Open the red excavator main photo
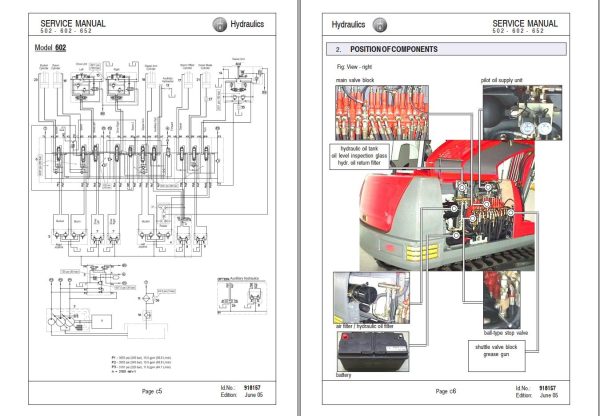 coord(447,206)
